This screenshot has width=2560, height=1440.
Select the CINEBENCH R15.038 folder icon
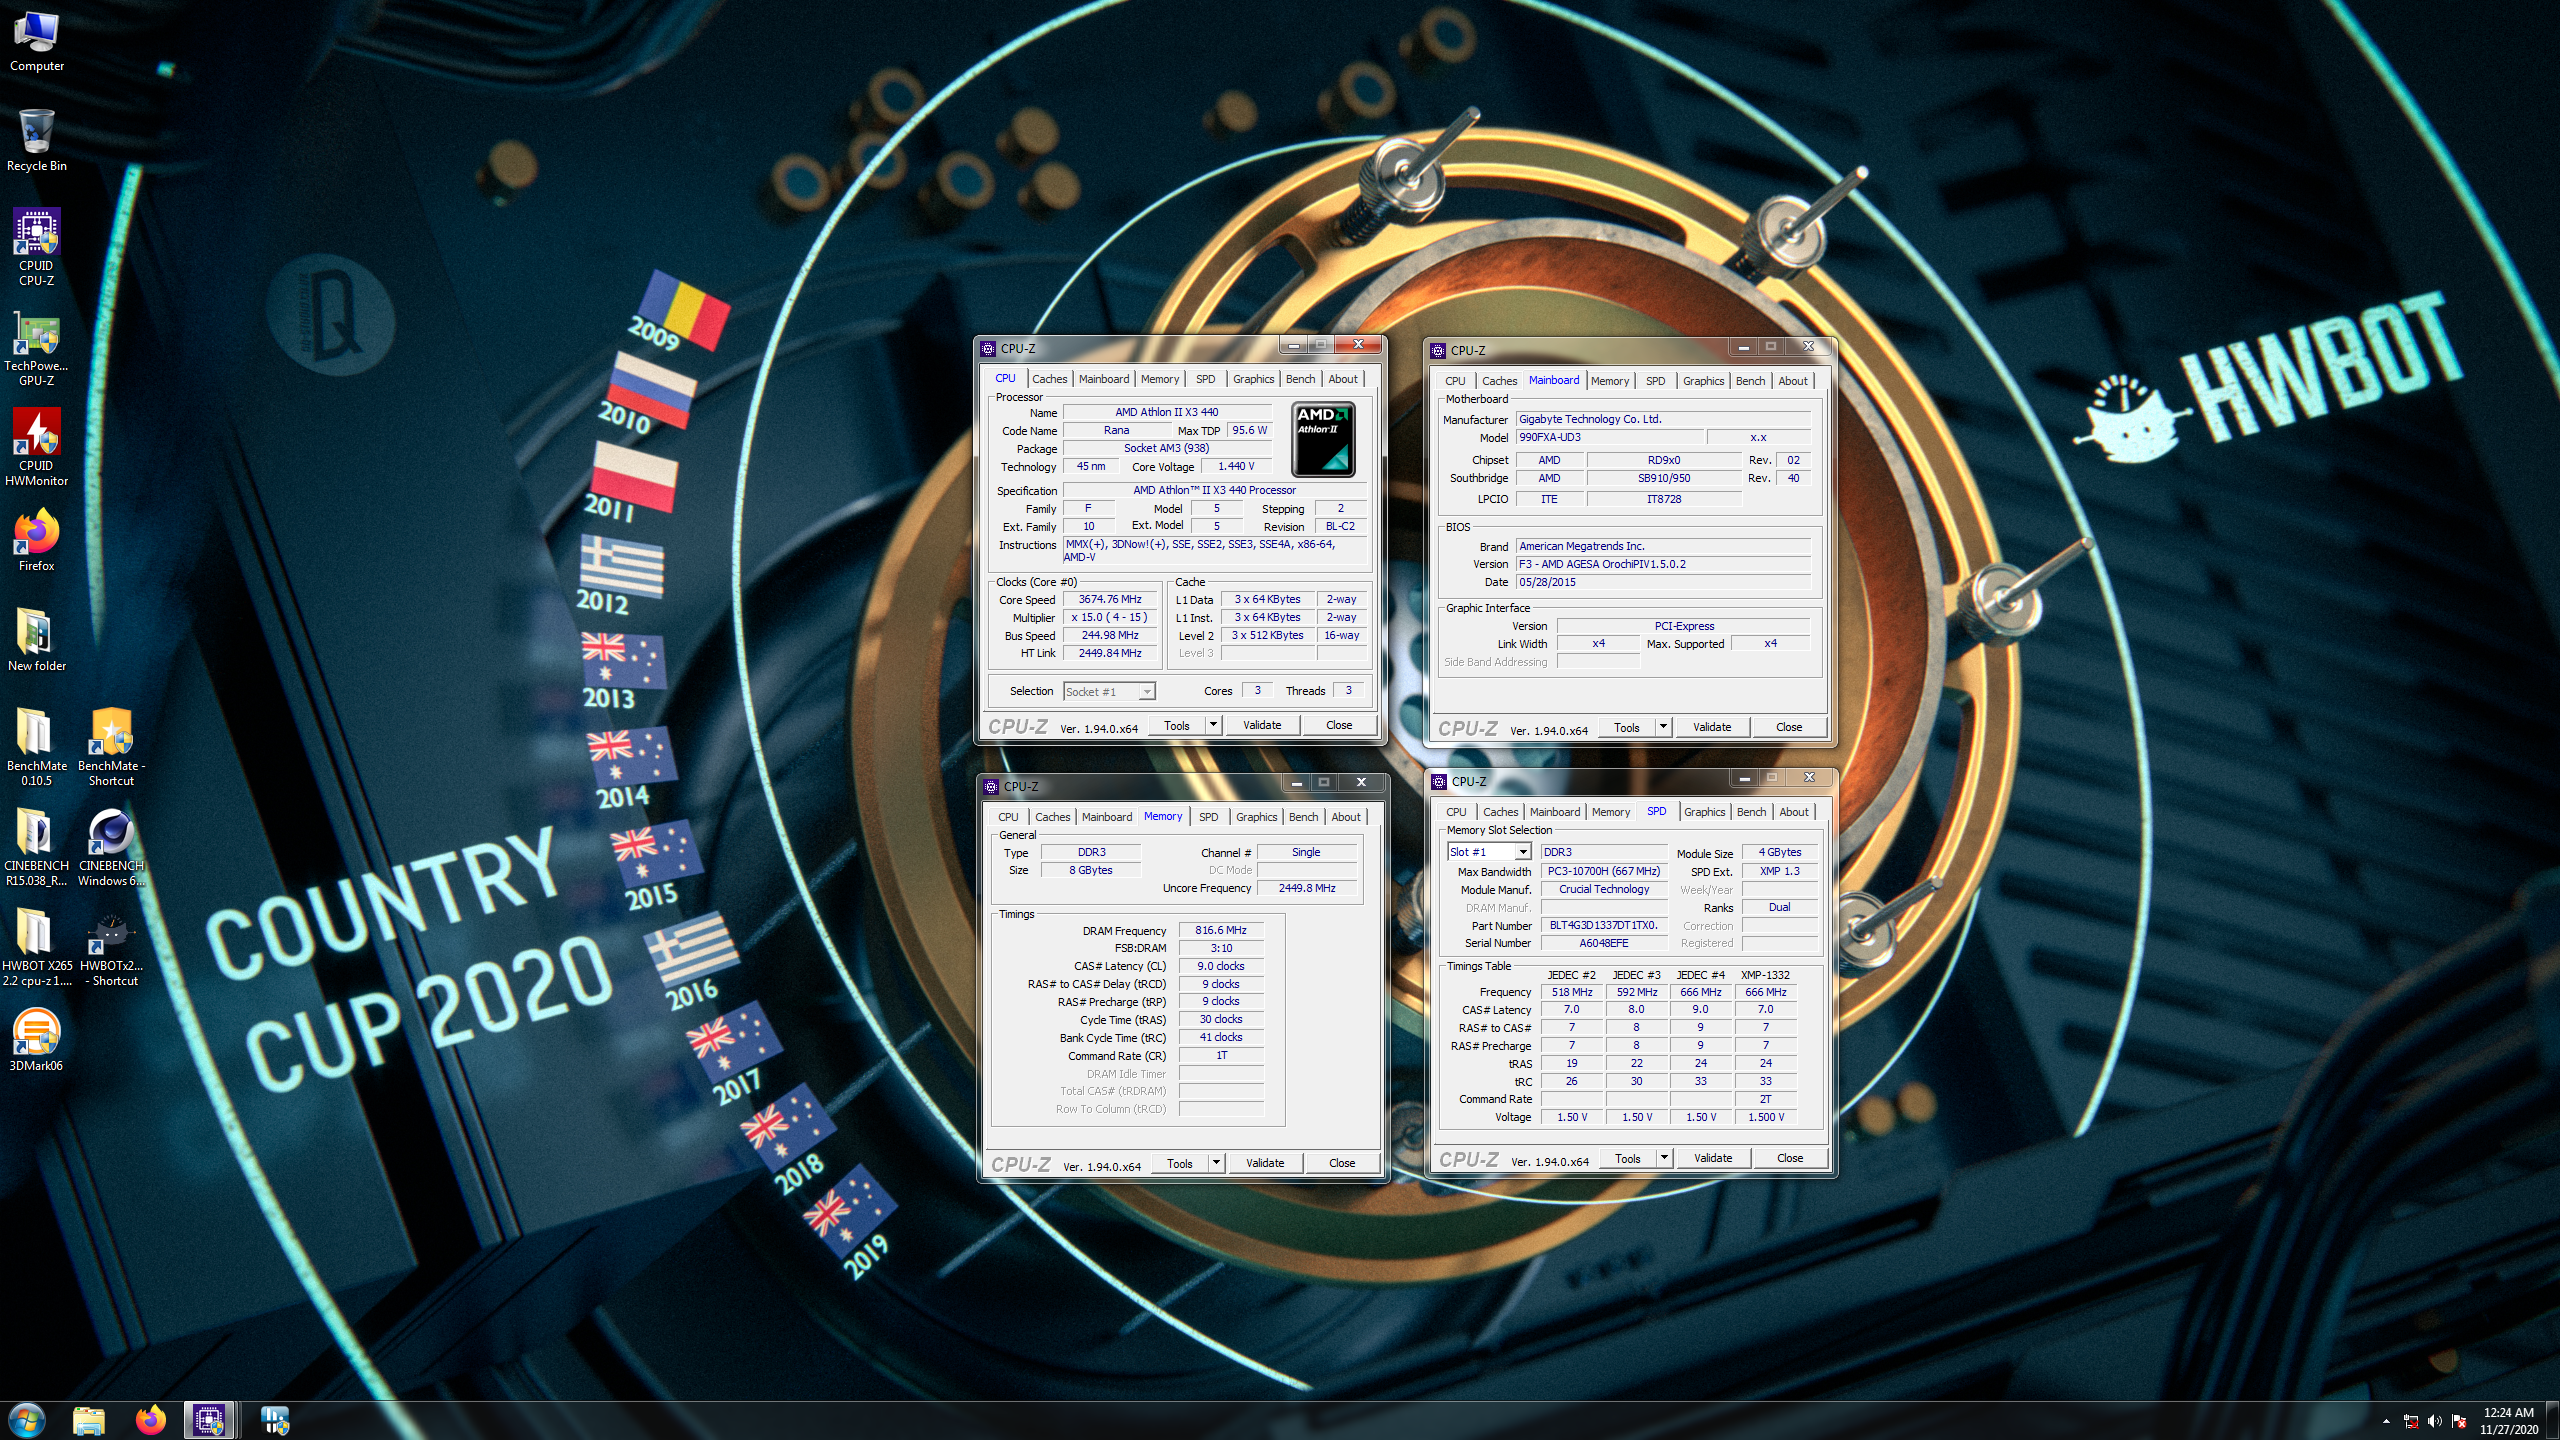point(37,847)
